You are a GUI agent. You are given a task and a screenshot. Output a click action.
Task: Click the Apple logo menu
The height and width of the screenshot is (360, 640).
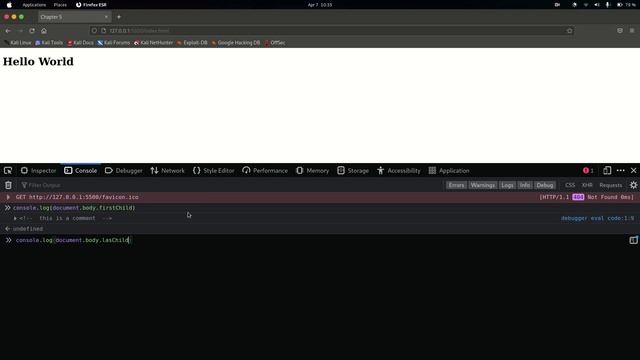[x=9, y=5]
